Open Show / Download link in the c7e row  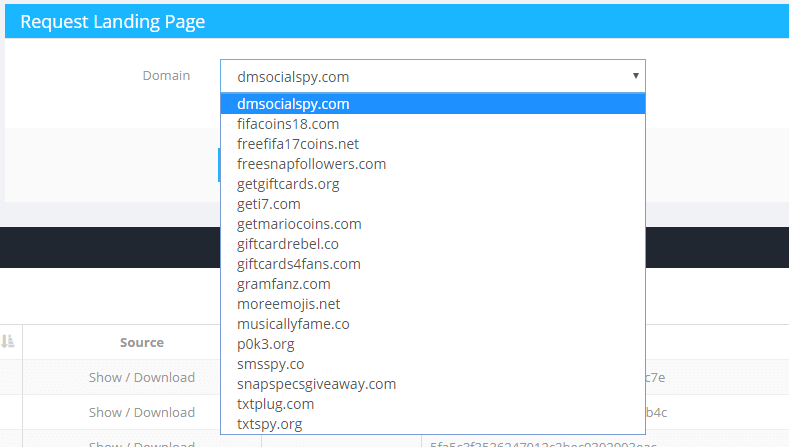click(x=142, y=377)
